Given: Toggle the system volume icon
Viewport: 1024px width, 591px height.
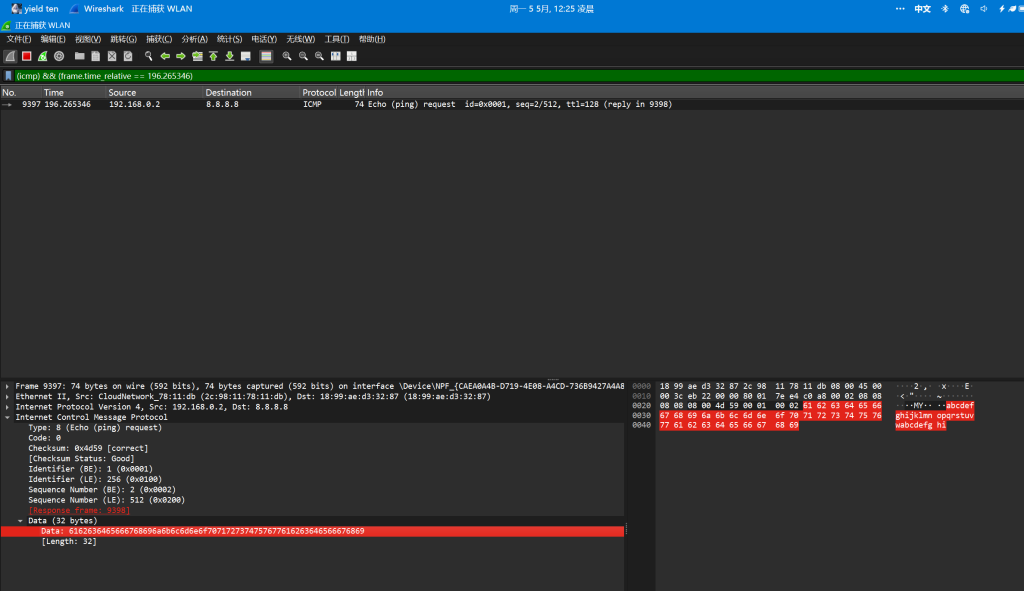Looking at the screenshot, I should (984, 8).
